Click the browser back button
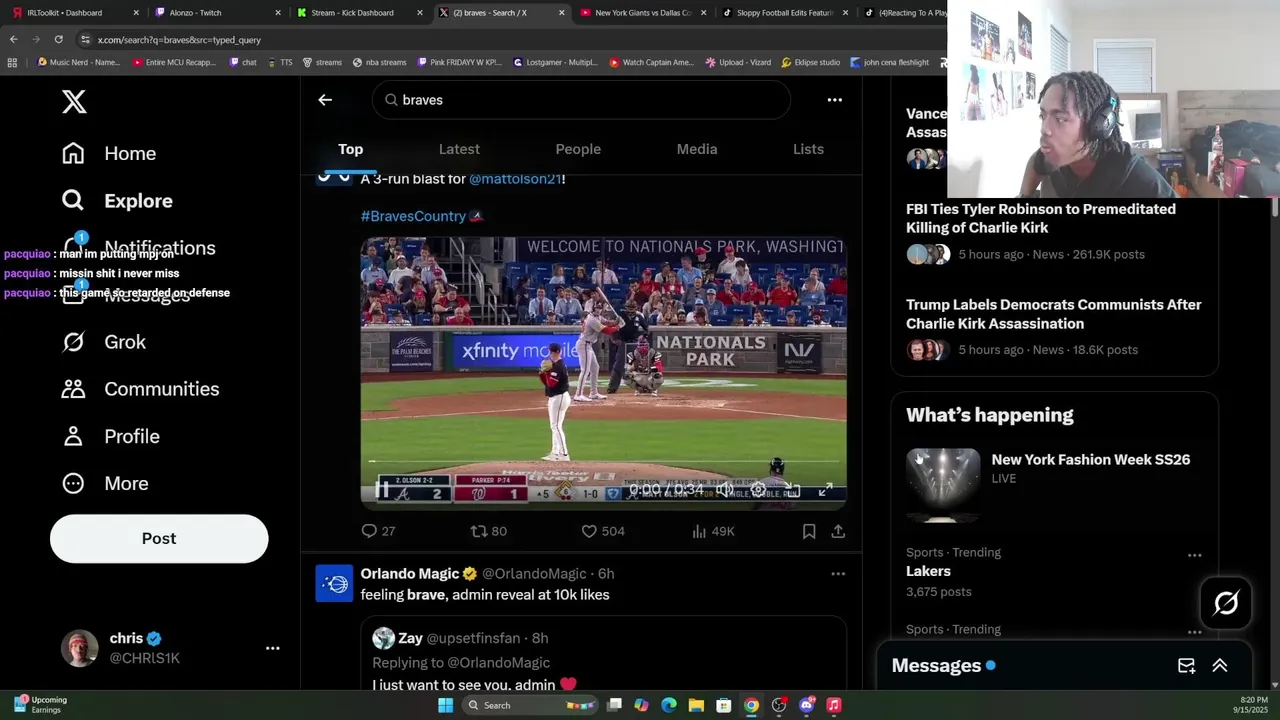This screenshot has width=1280, height=720. tap(13, 39)
